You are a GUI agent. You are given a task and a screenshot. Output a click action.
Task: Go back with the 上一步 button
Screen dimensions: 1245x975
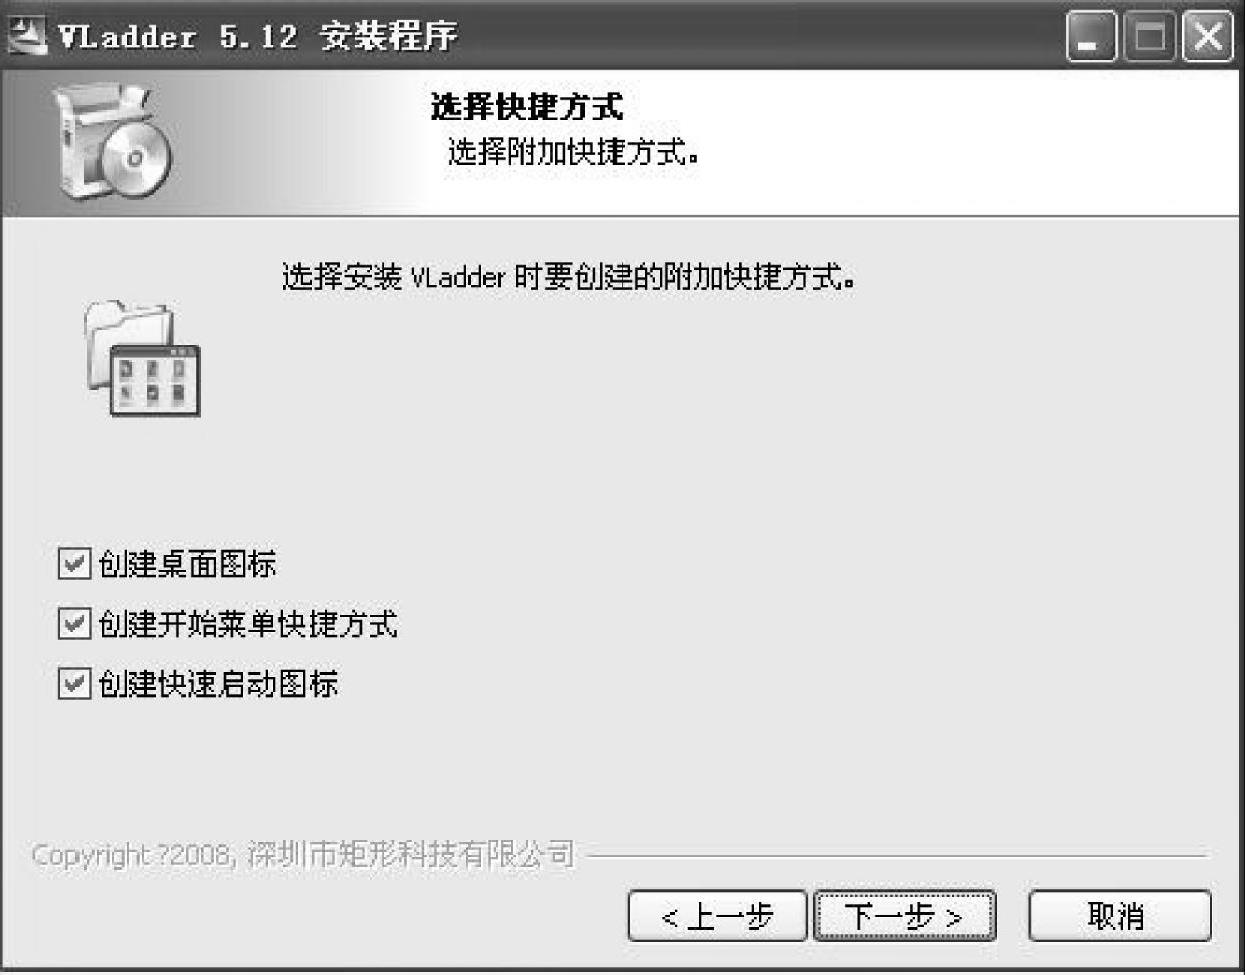717,916
